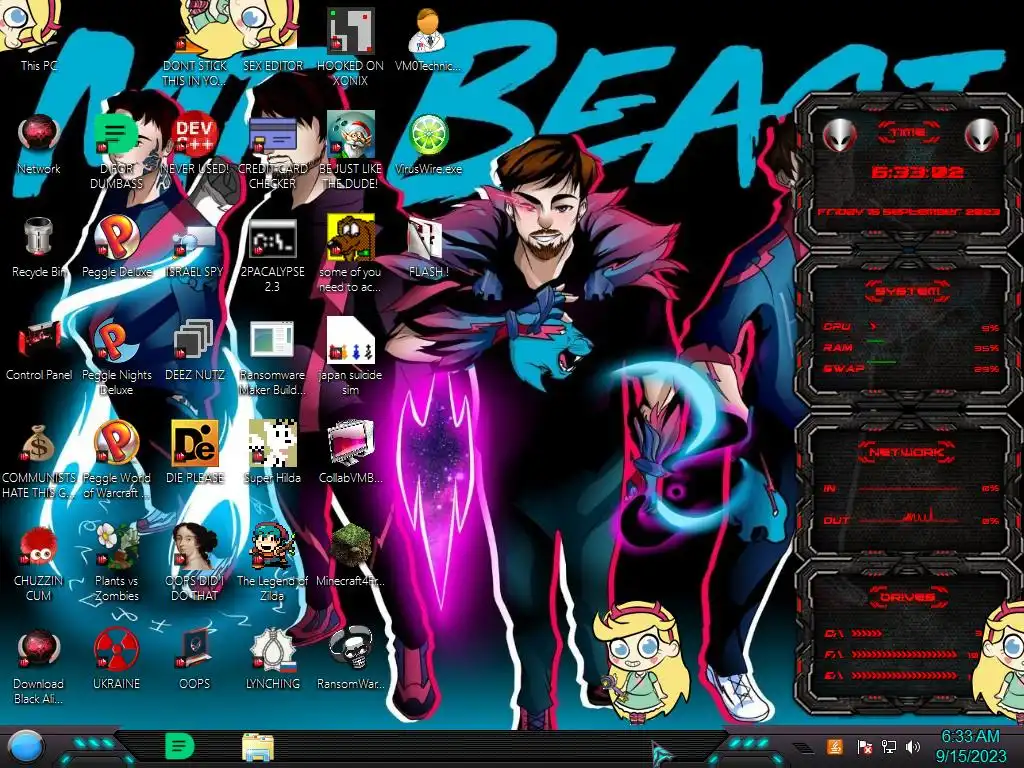The width and height of the screenshot is (1024, 768).
Task: Select the HOOKED ON XONIX icon
Action: (351, 47)
